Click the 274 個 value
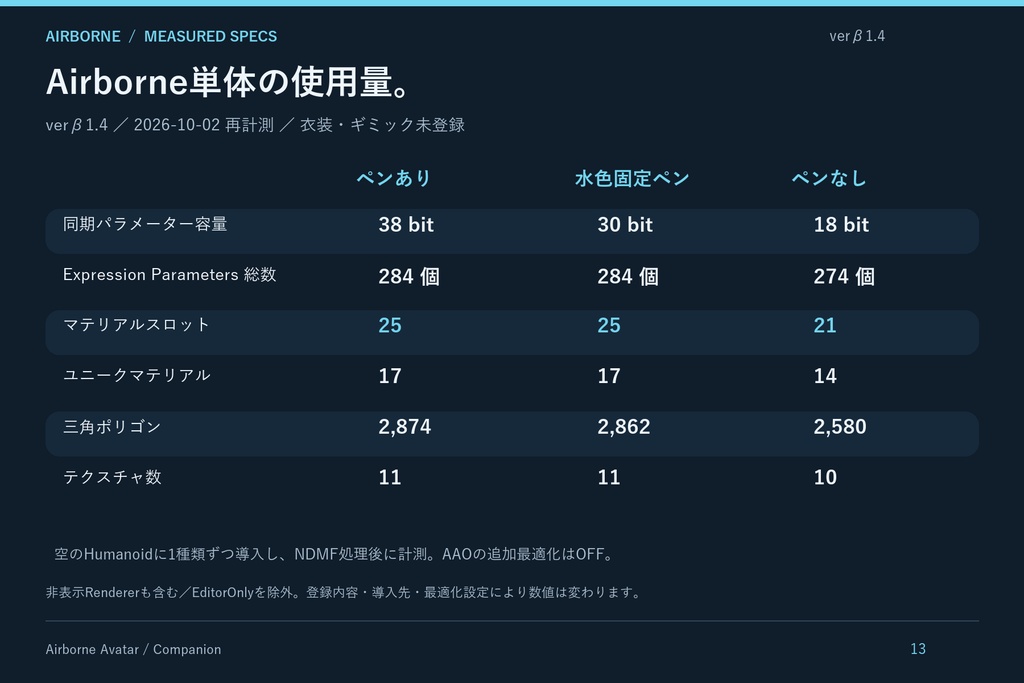Viewport: 1024px width, 683px height. tap(844, 276)
